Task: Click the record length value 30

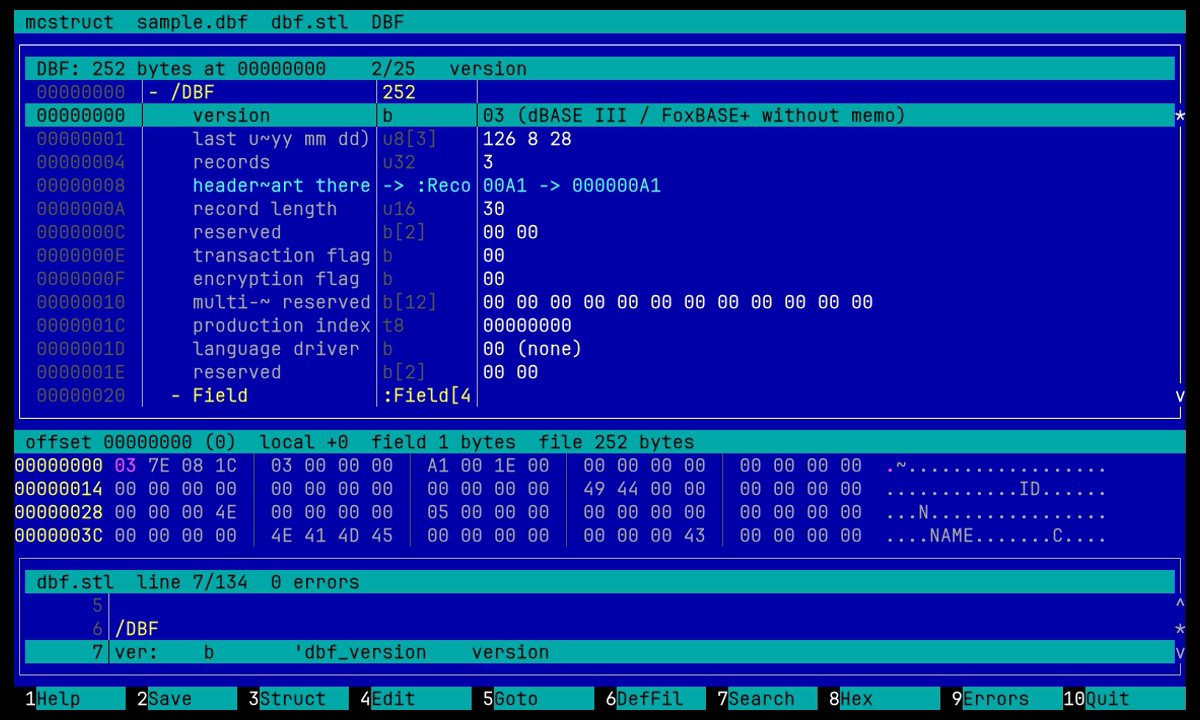Action: (x=494, y=209)
